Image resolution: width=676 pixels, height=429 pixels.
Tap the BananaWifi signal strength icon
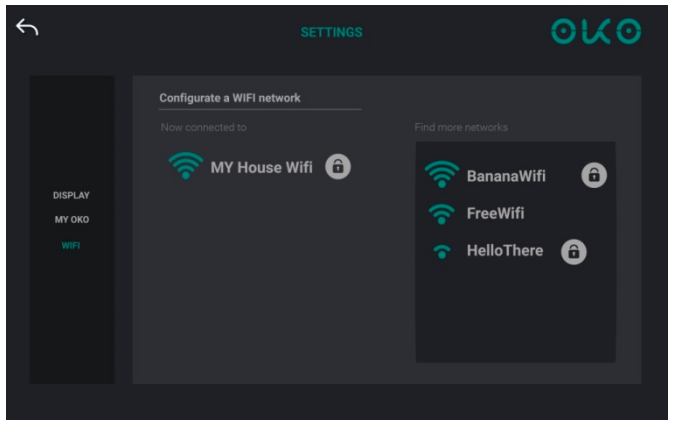[442, 175]
